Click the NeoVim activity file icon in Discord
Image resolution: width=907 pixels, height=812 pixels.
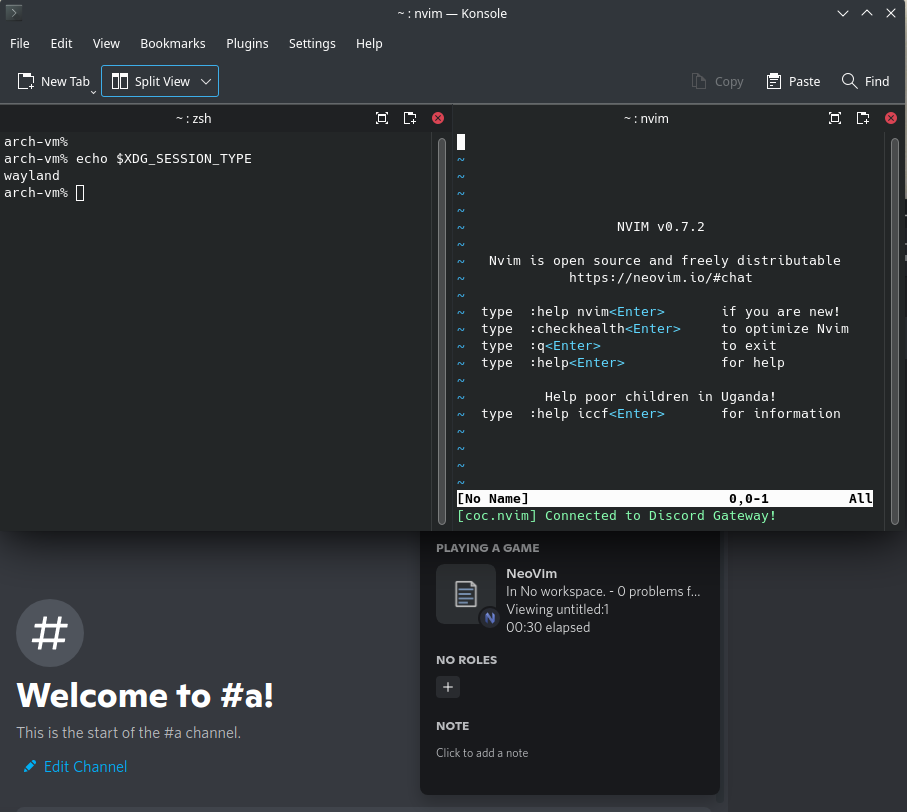466,594
